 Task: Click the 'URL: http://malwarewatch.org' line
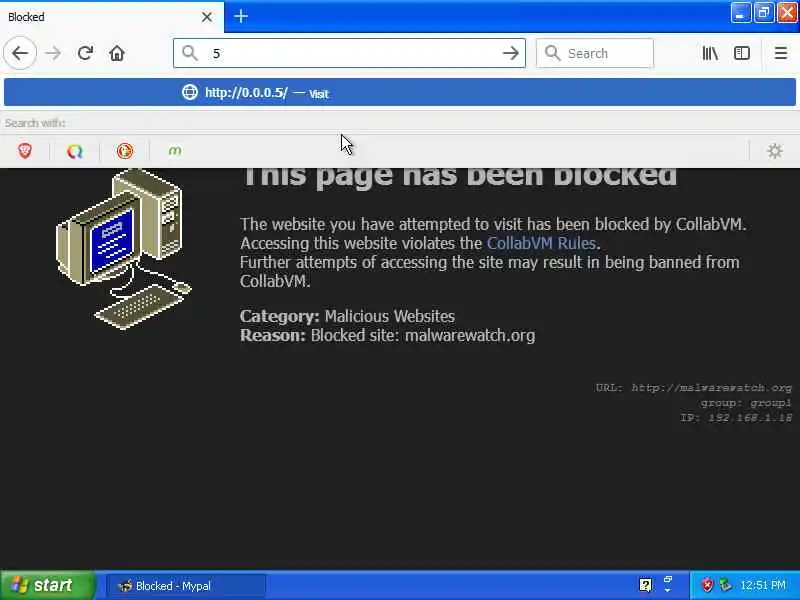(x=693, y=388)
